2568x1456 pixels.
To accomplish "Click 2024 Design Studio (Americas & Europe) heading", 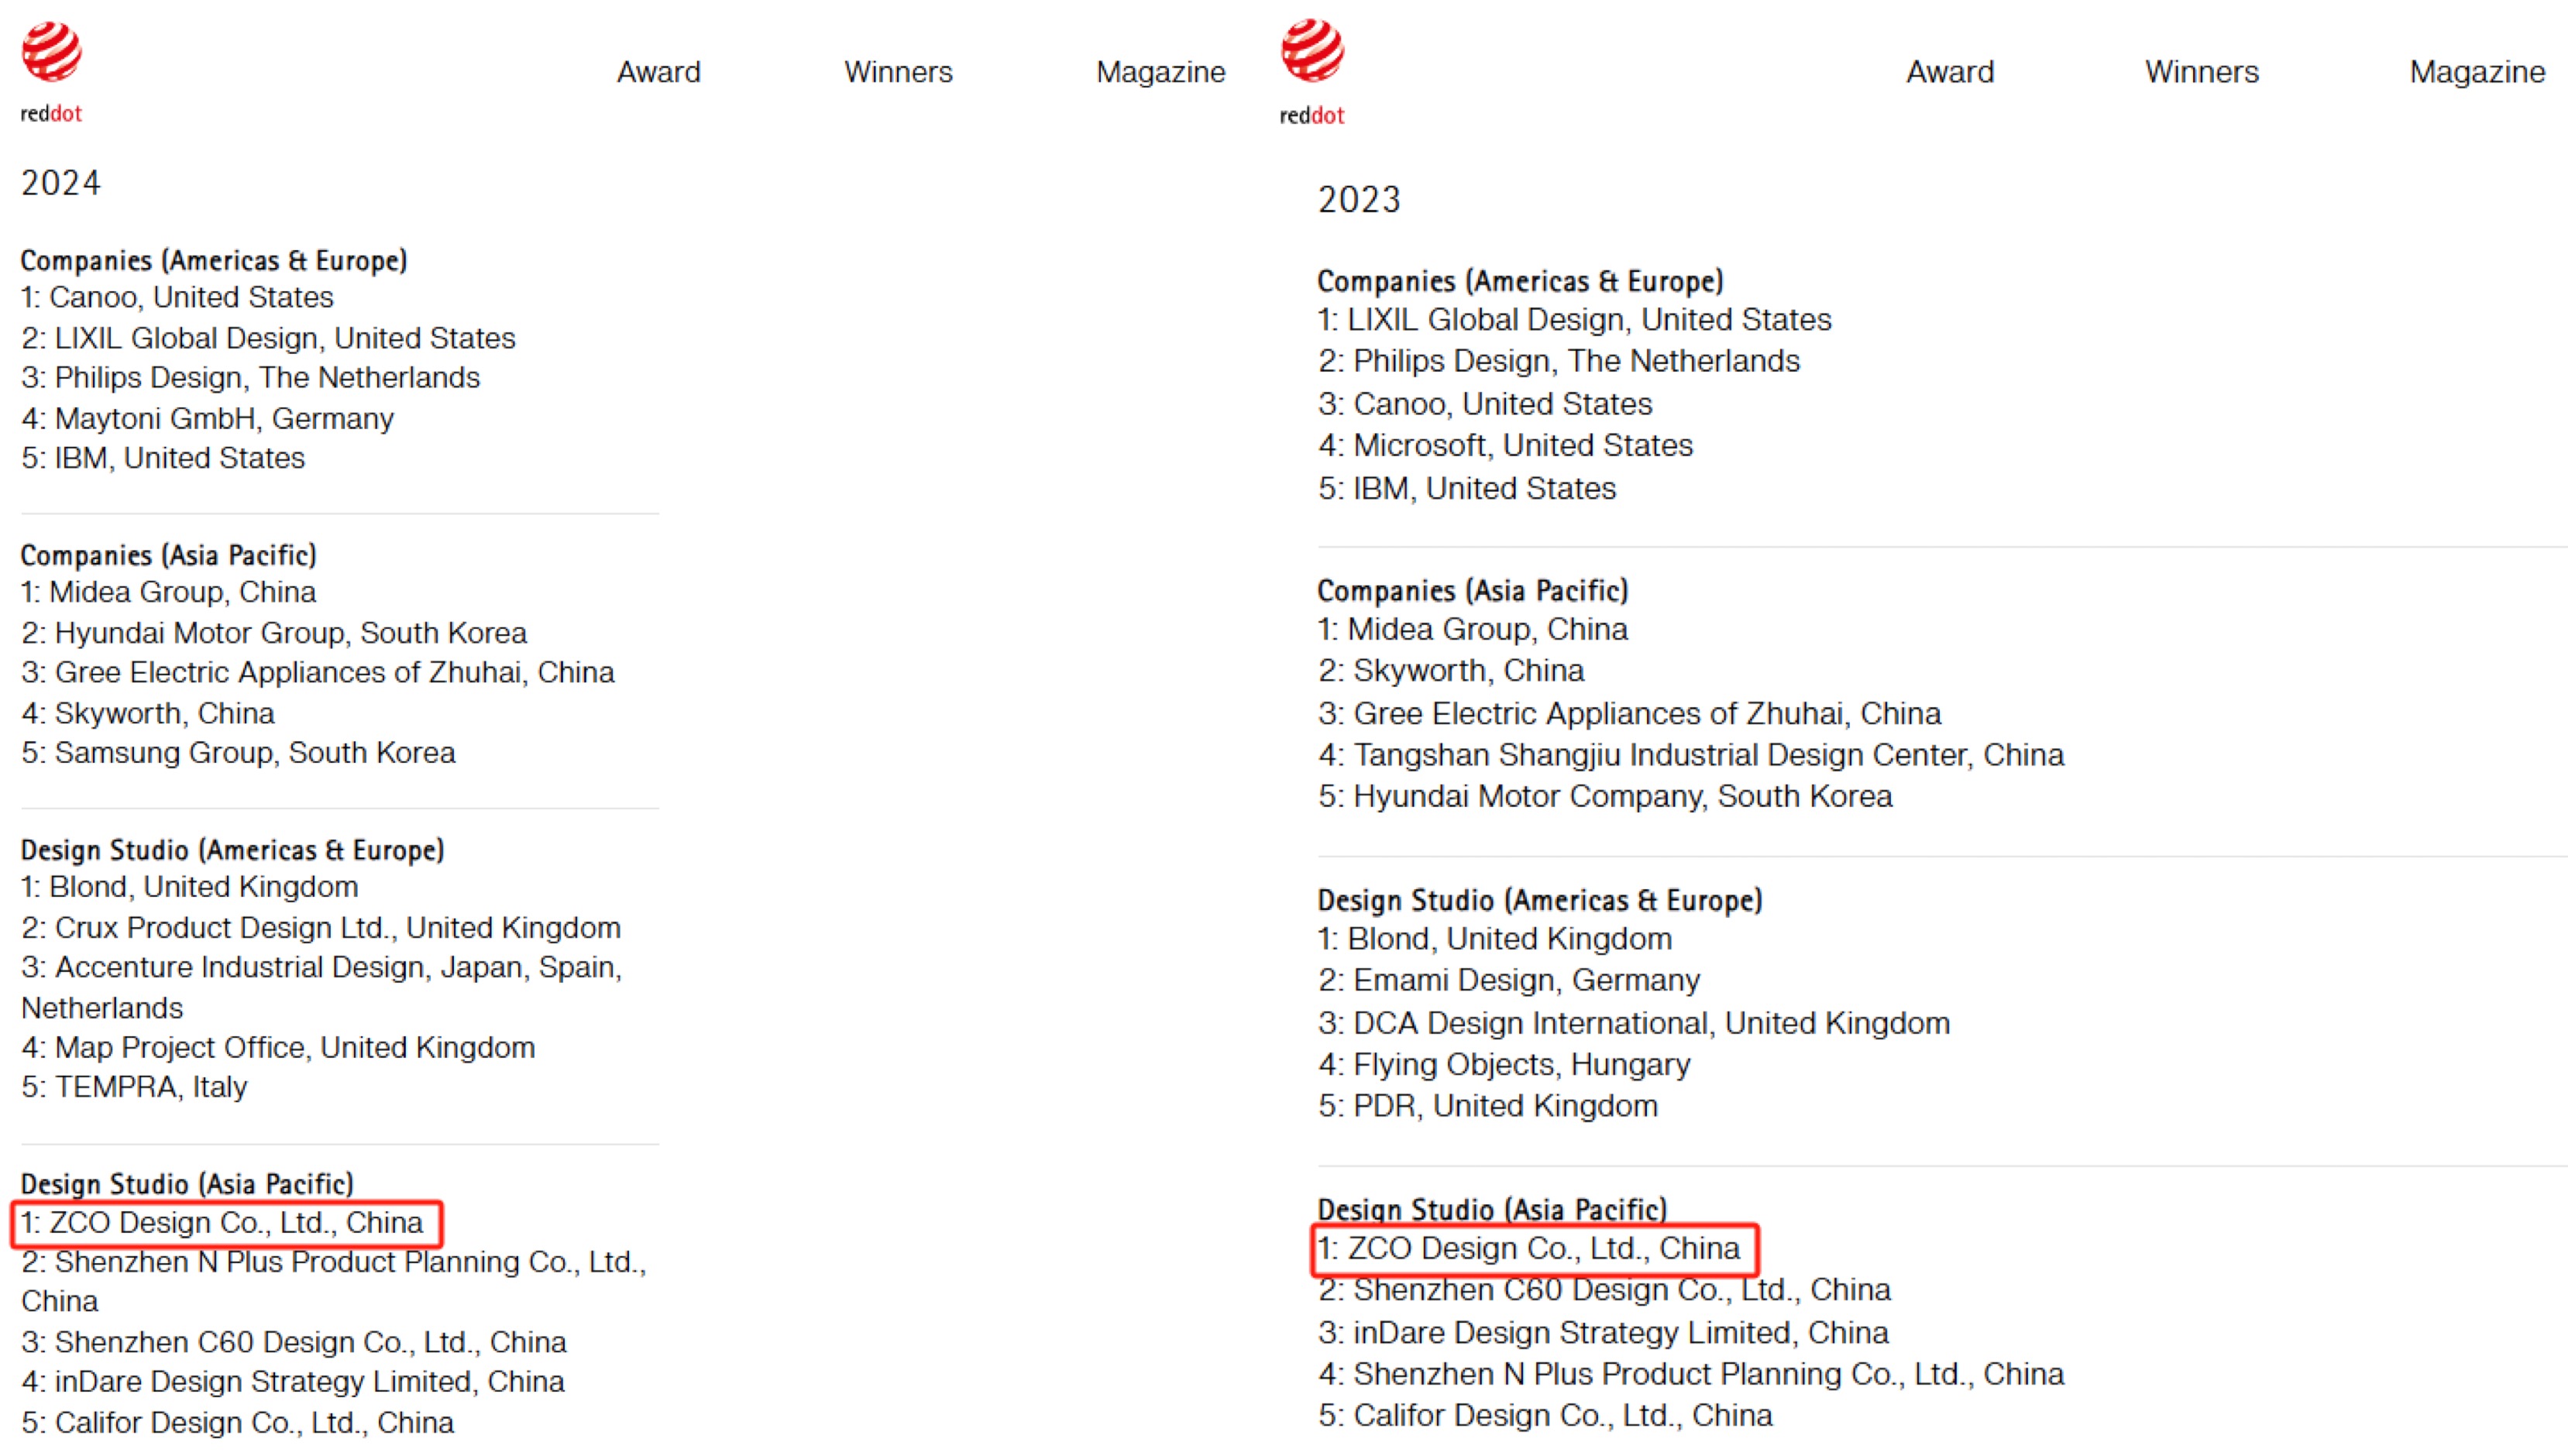I will pyautogui.click(x=232, y=850).
